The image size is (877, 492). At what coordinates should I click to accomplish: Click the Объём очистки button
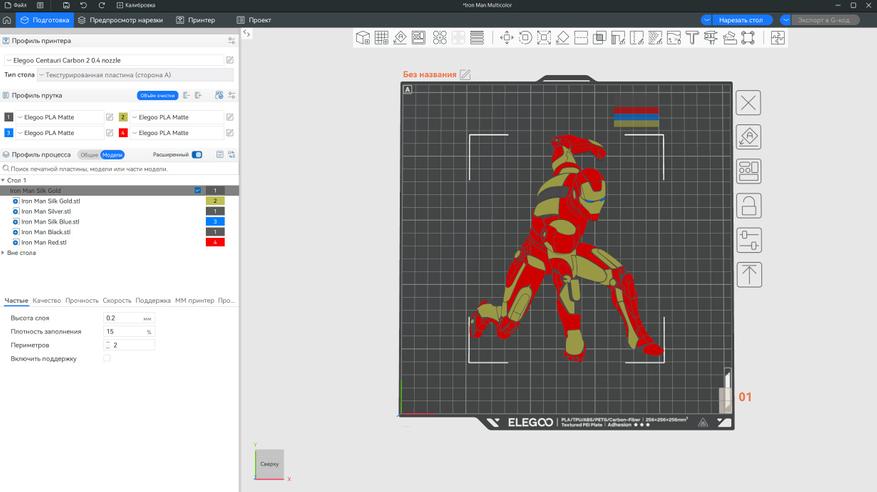157,96
